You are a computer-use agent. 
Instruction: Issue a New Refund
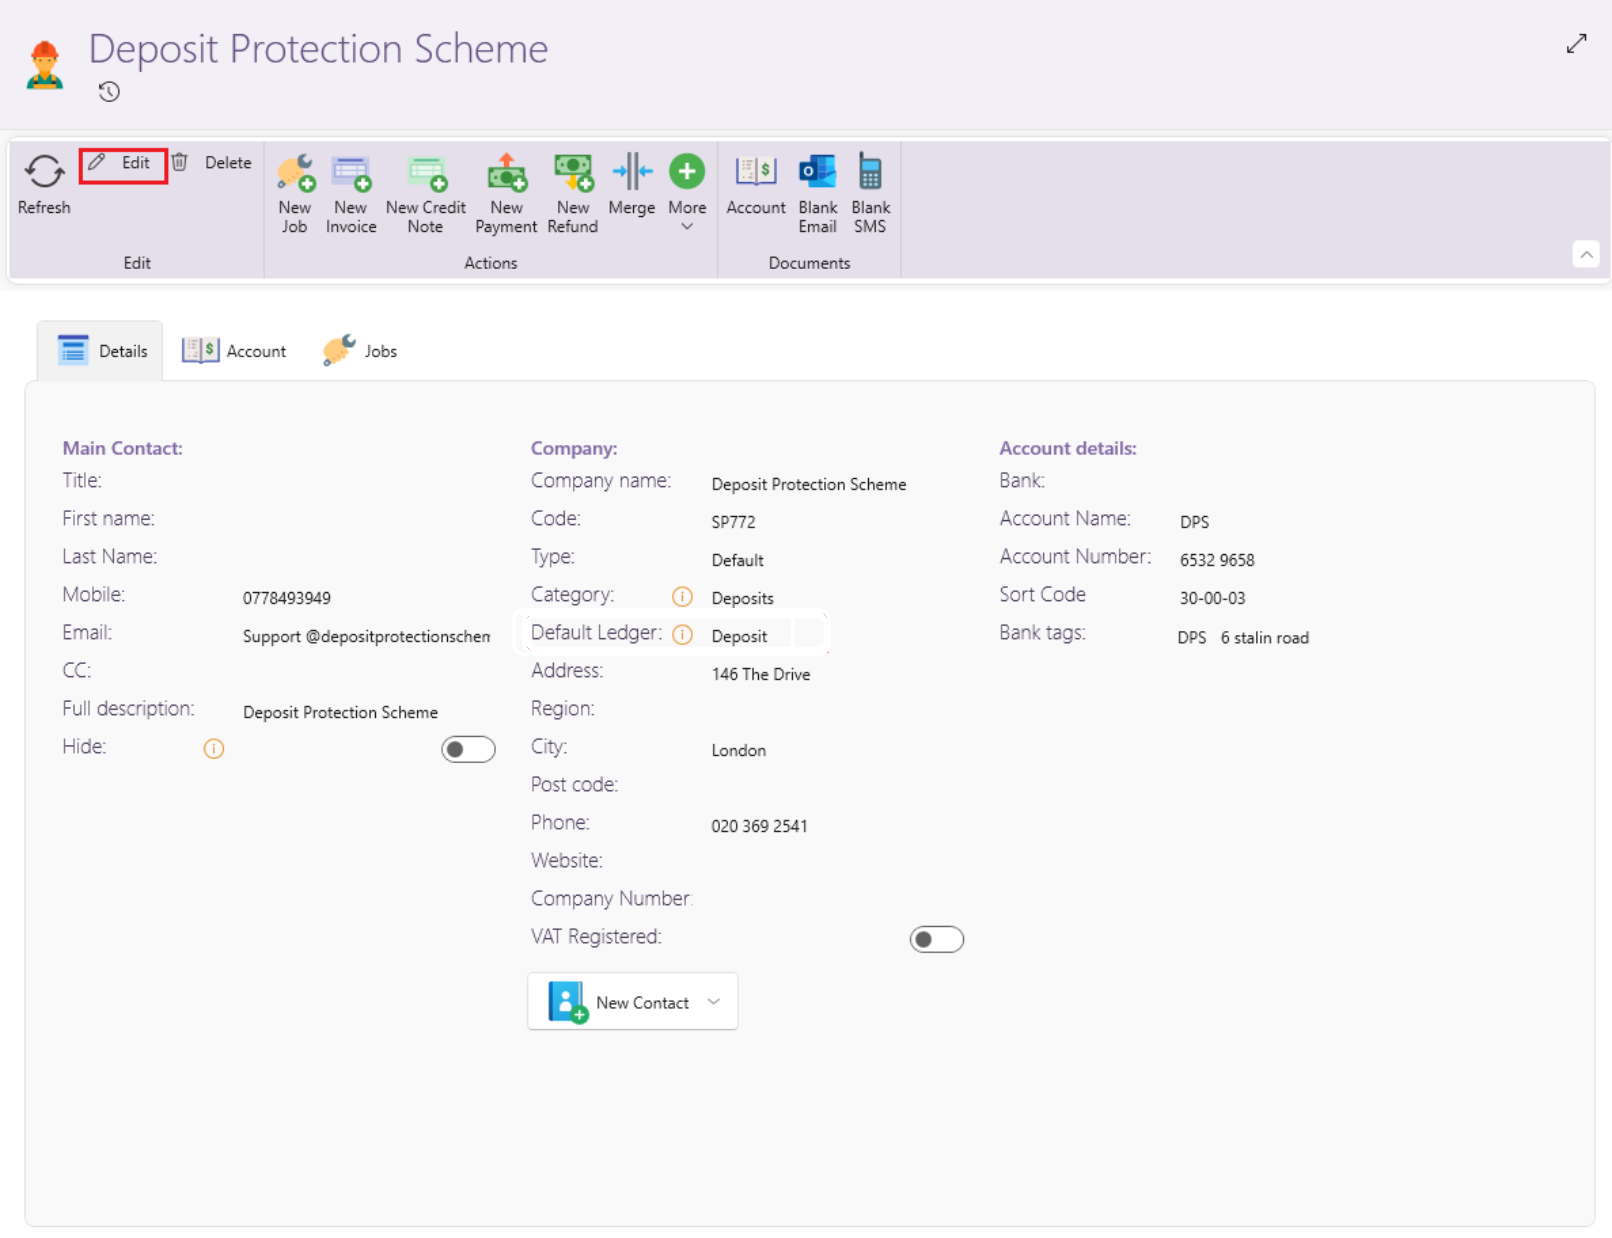[x=573, y=194]
